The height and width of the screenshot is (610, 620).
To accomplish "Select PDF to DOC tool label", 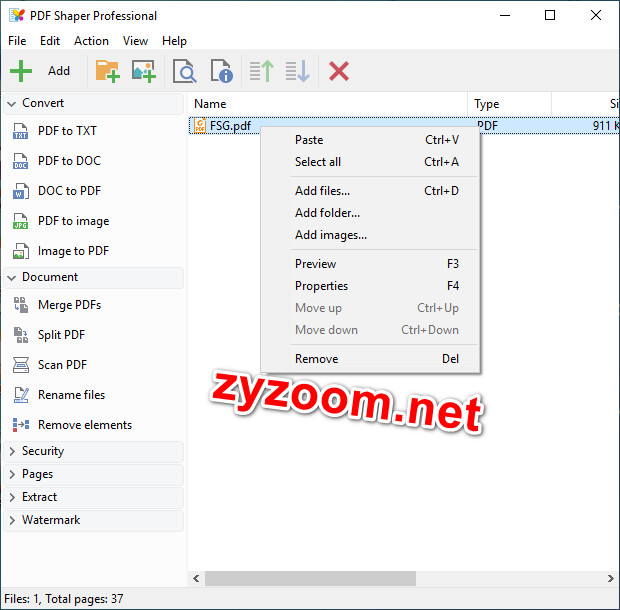I will pyautogui.click(x=70, y=161).
